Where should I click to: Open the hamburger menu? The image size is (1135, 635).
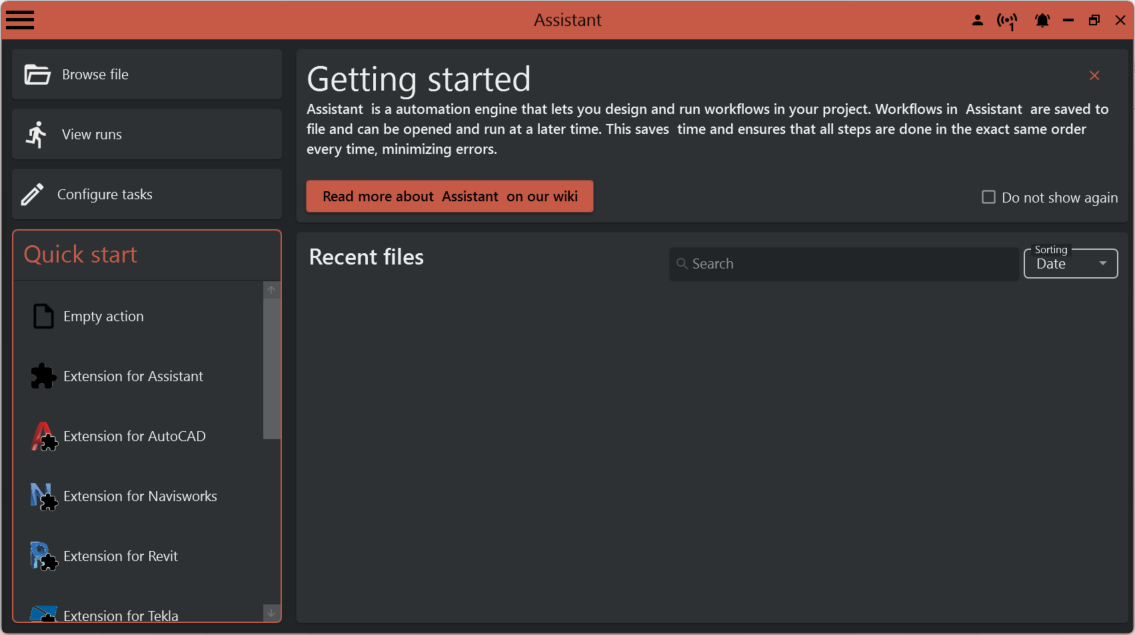point(20,20)
